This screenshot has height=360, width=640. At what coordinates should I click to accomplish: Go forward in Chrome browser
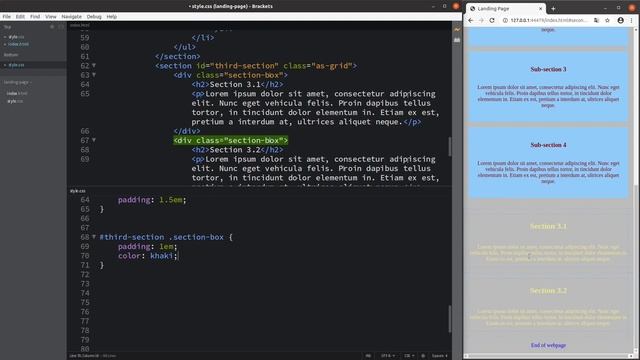(481, 20)
